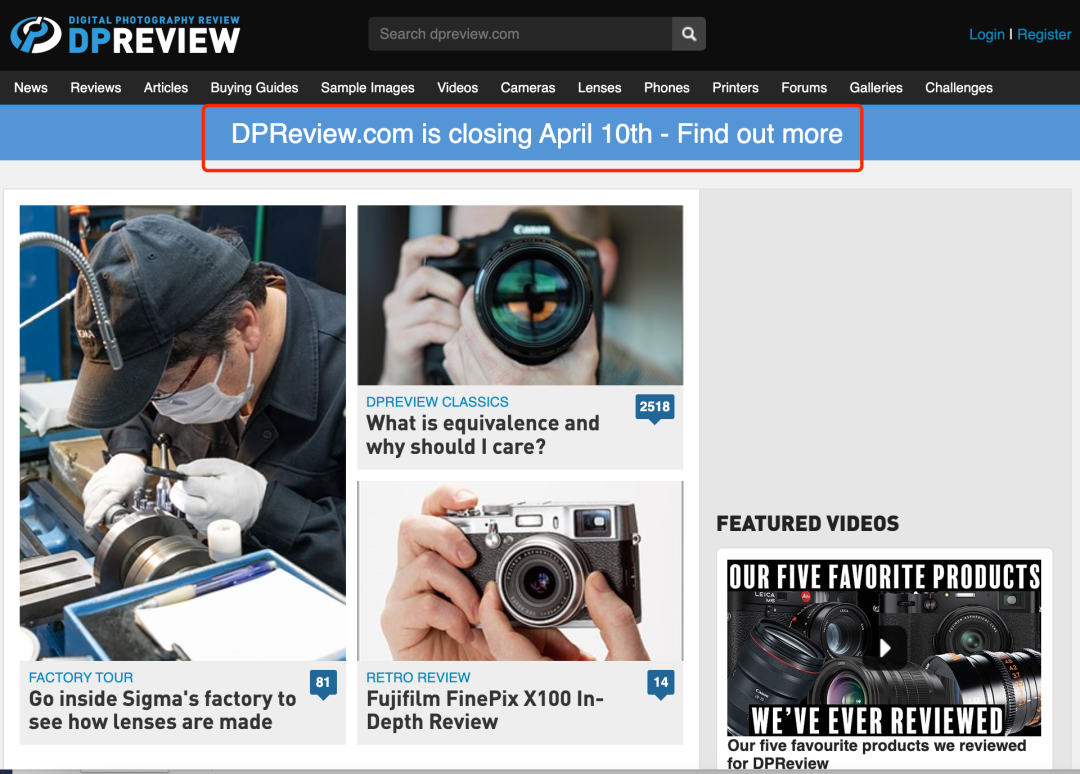Viewport: 1080px width, 774px height.
Task: Open Buying Guides menu
Action: (x=254, y=87)
